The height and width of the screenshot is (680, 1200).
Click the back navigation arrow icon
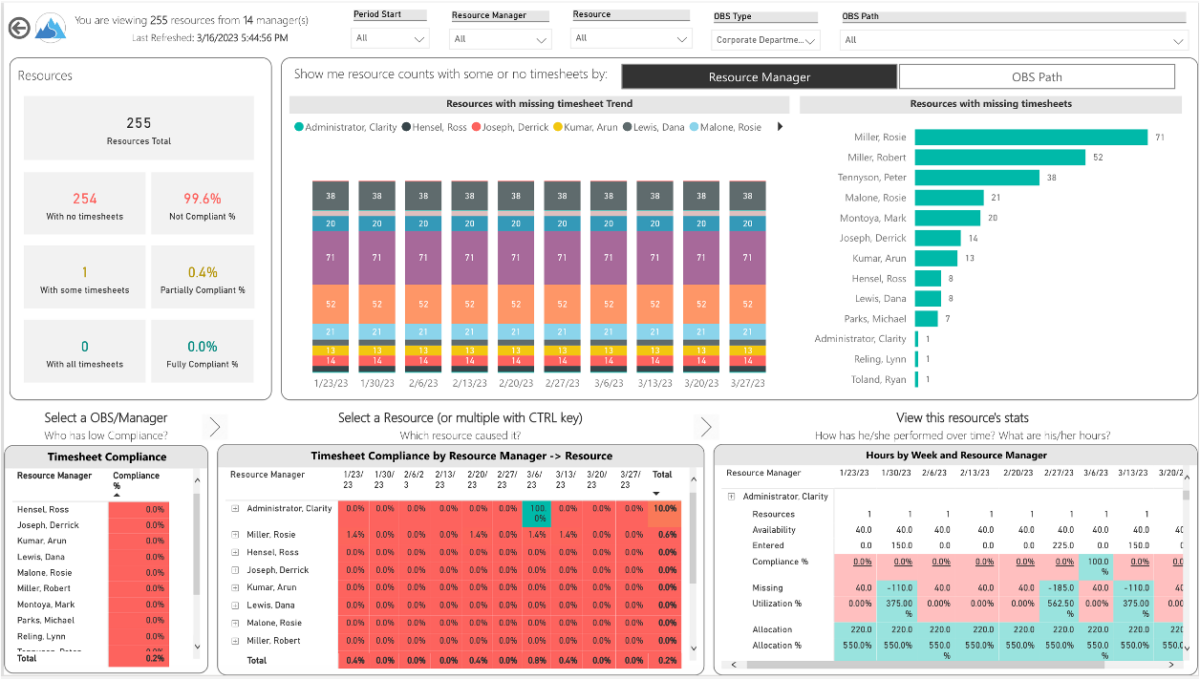[x=18, y=27]
